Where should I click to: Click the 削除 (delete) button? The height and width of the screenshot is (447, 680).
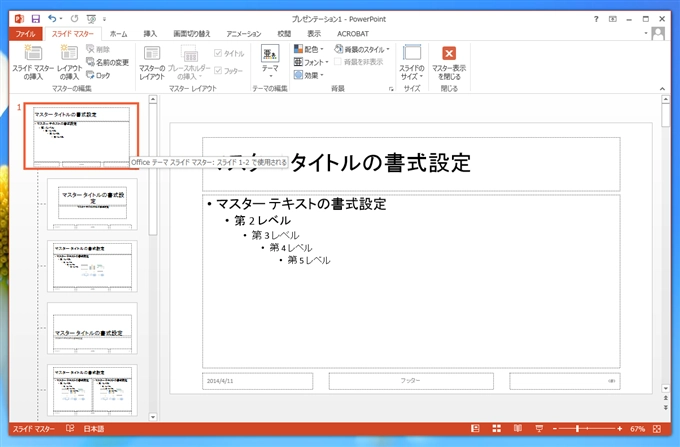coord(98,49)
